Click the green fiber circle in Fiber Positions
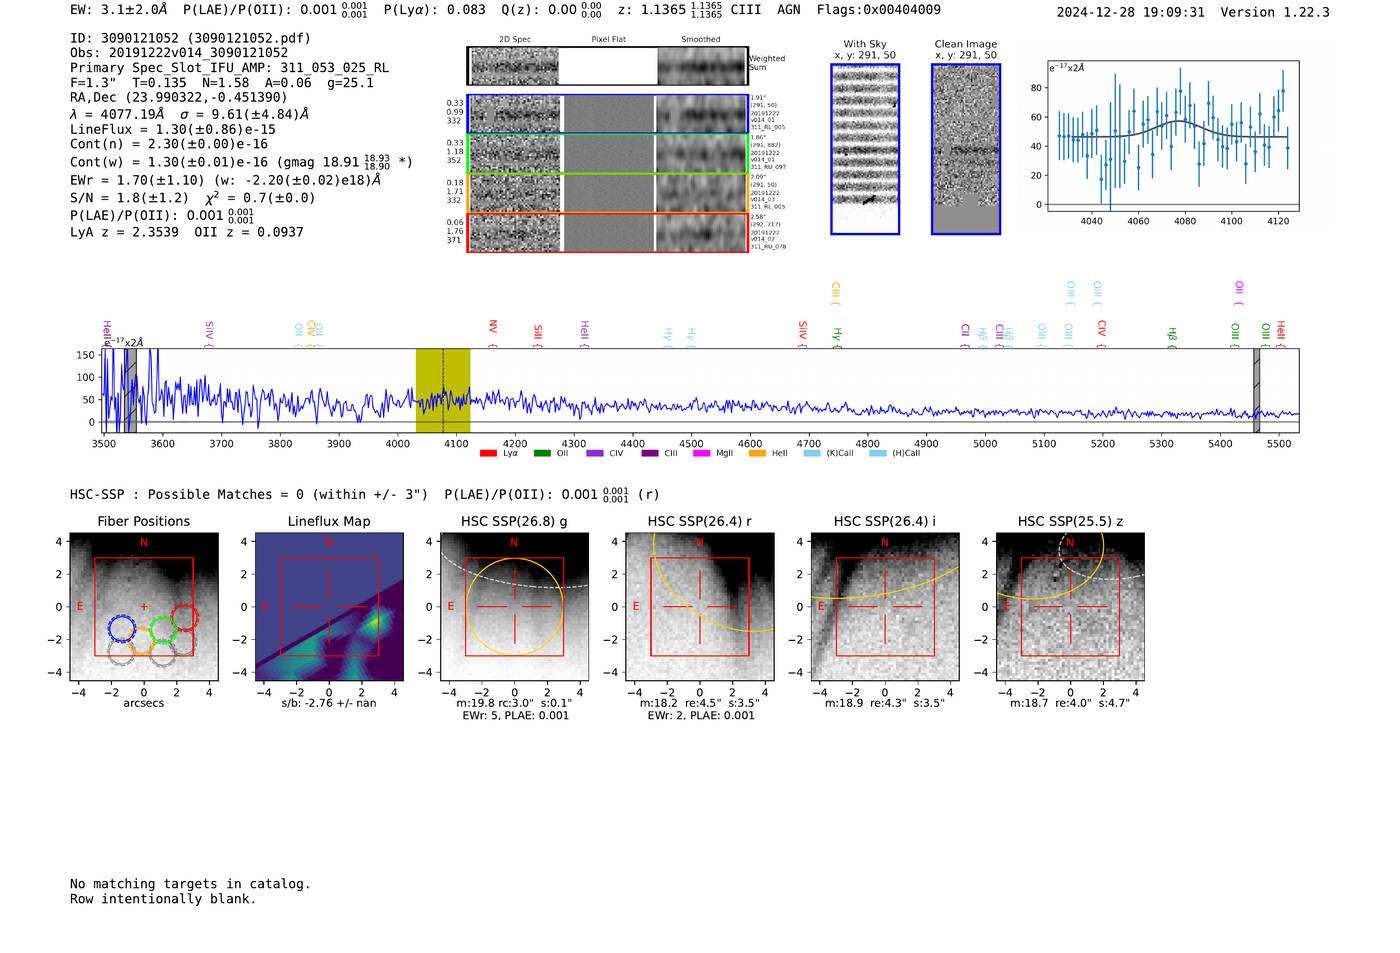Screen dimensions: 1400x953 163,630
